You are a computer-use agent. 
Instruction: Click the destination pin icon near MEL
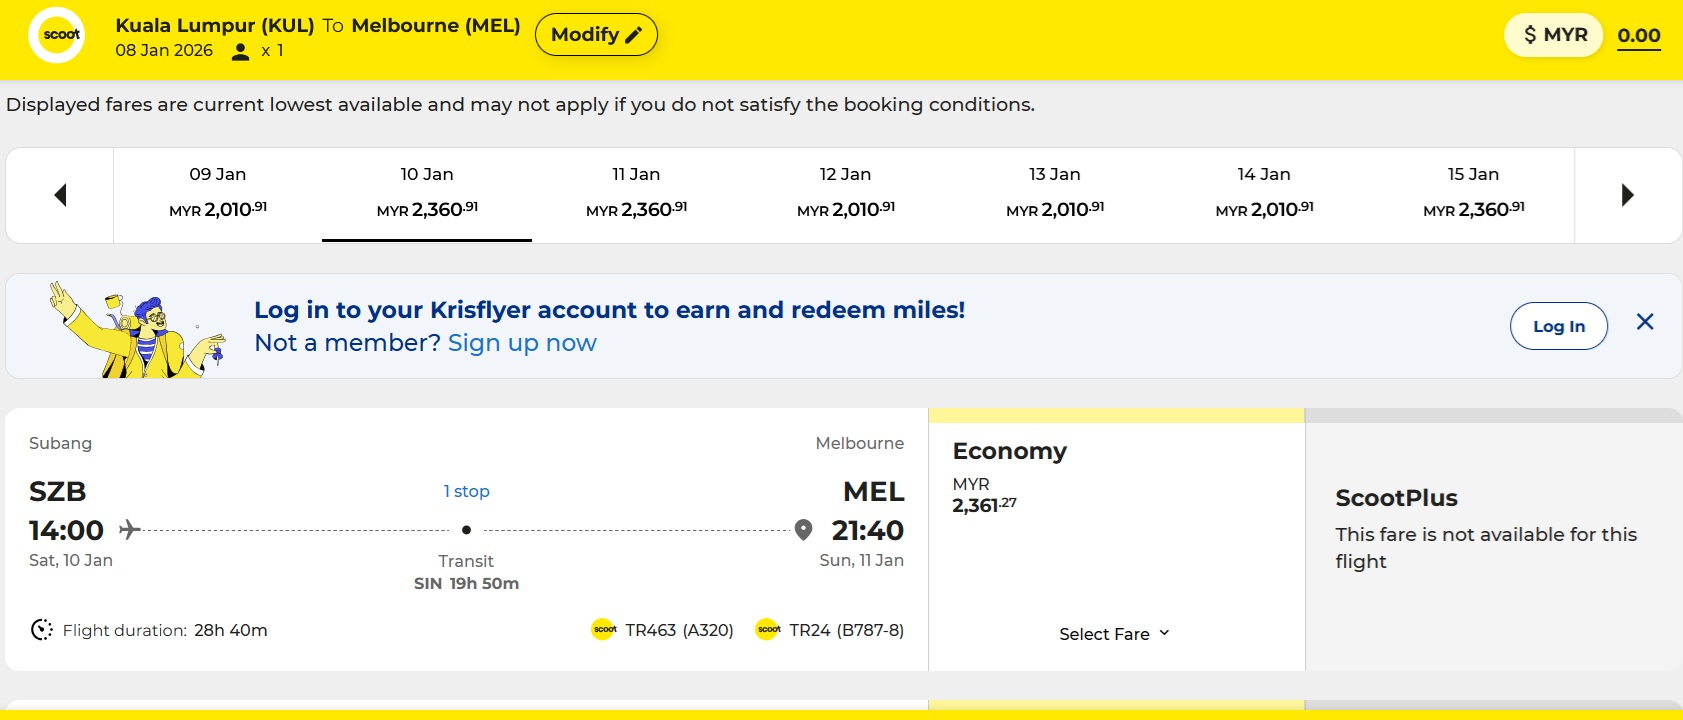tap(803, 530)
